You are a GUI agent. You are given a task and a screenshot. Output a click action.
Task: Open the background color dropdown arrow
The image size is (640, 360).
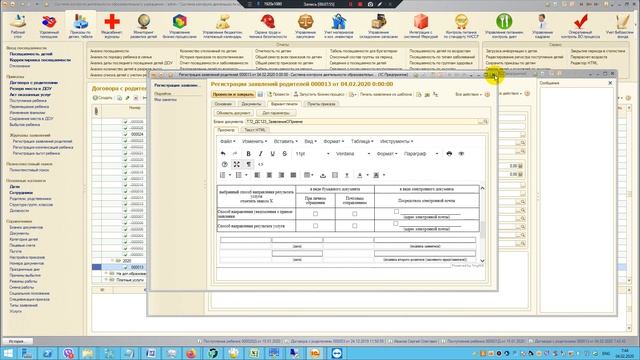coord(384,175)
